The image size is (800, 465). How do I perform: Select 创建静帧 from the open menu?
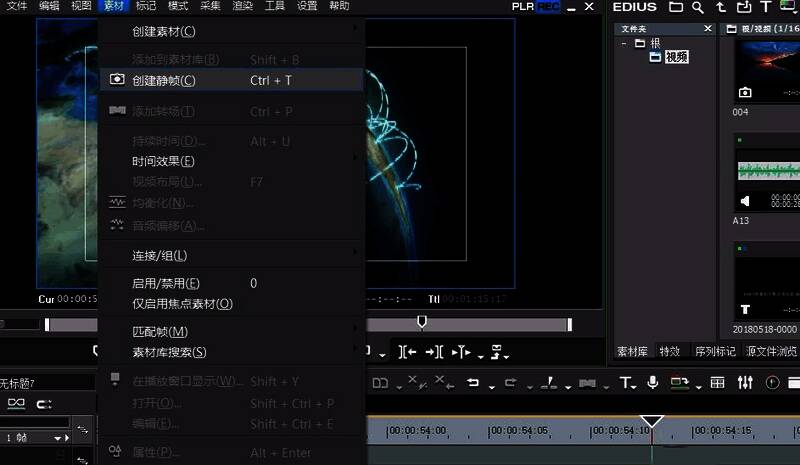(164, 80)
